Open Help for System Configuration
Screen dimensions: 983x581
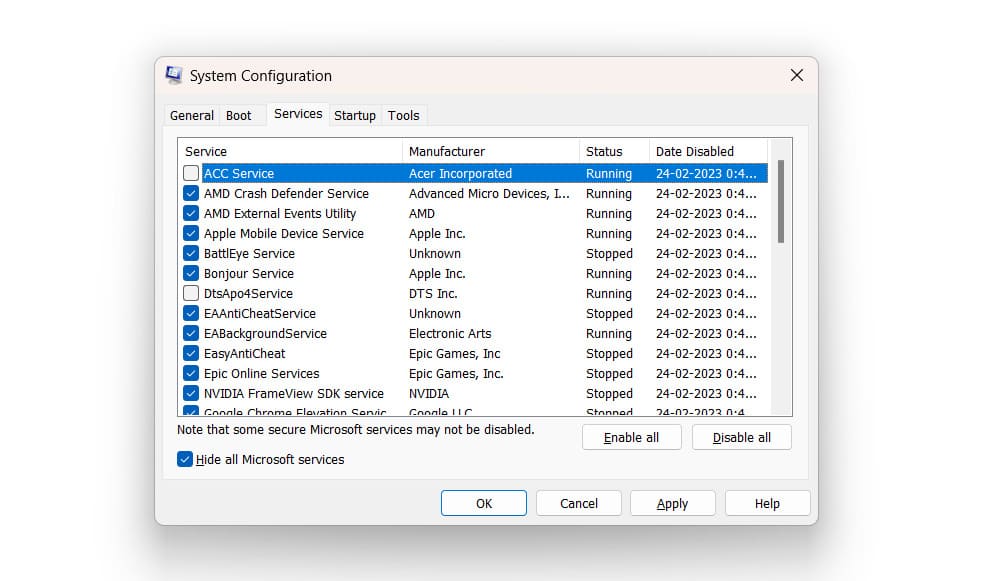(767, 503)
